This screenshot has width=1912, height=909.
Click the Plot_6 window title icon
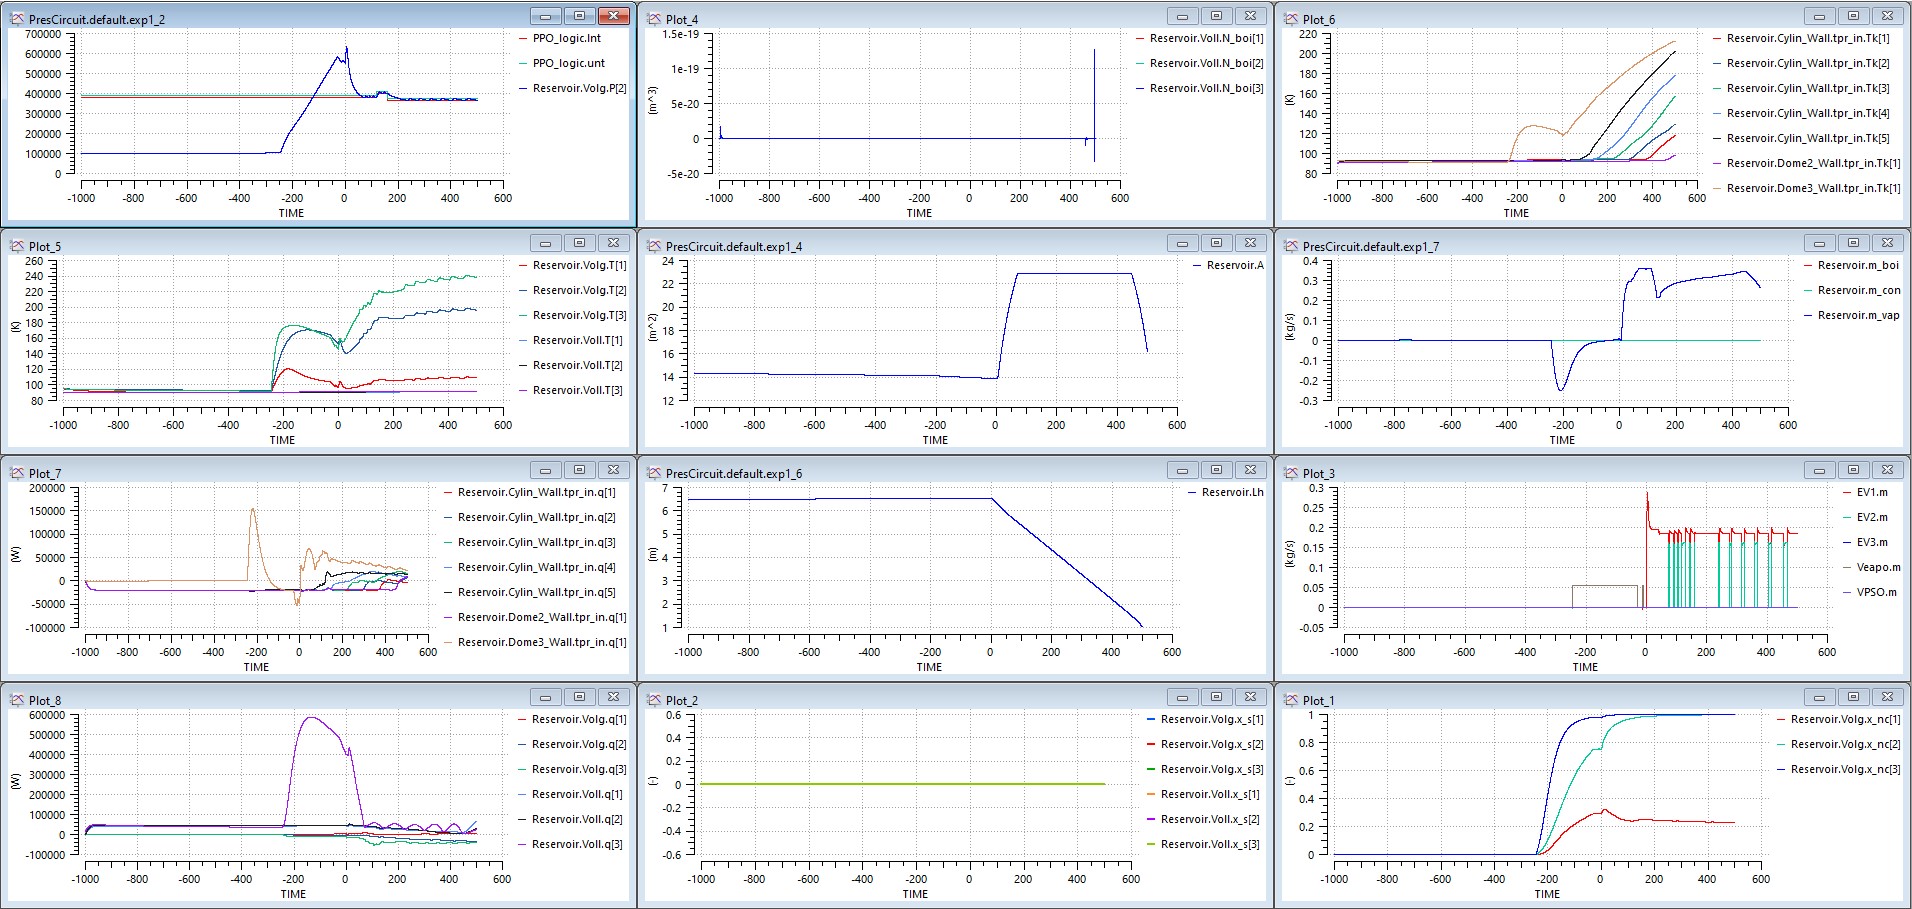(1291, 19)
